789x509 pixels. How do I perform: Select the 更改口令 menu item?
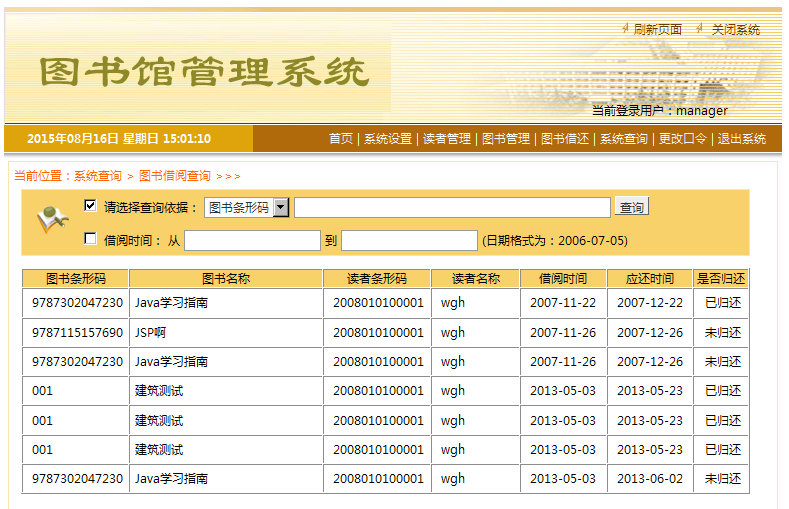(683, 138)
